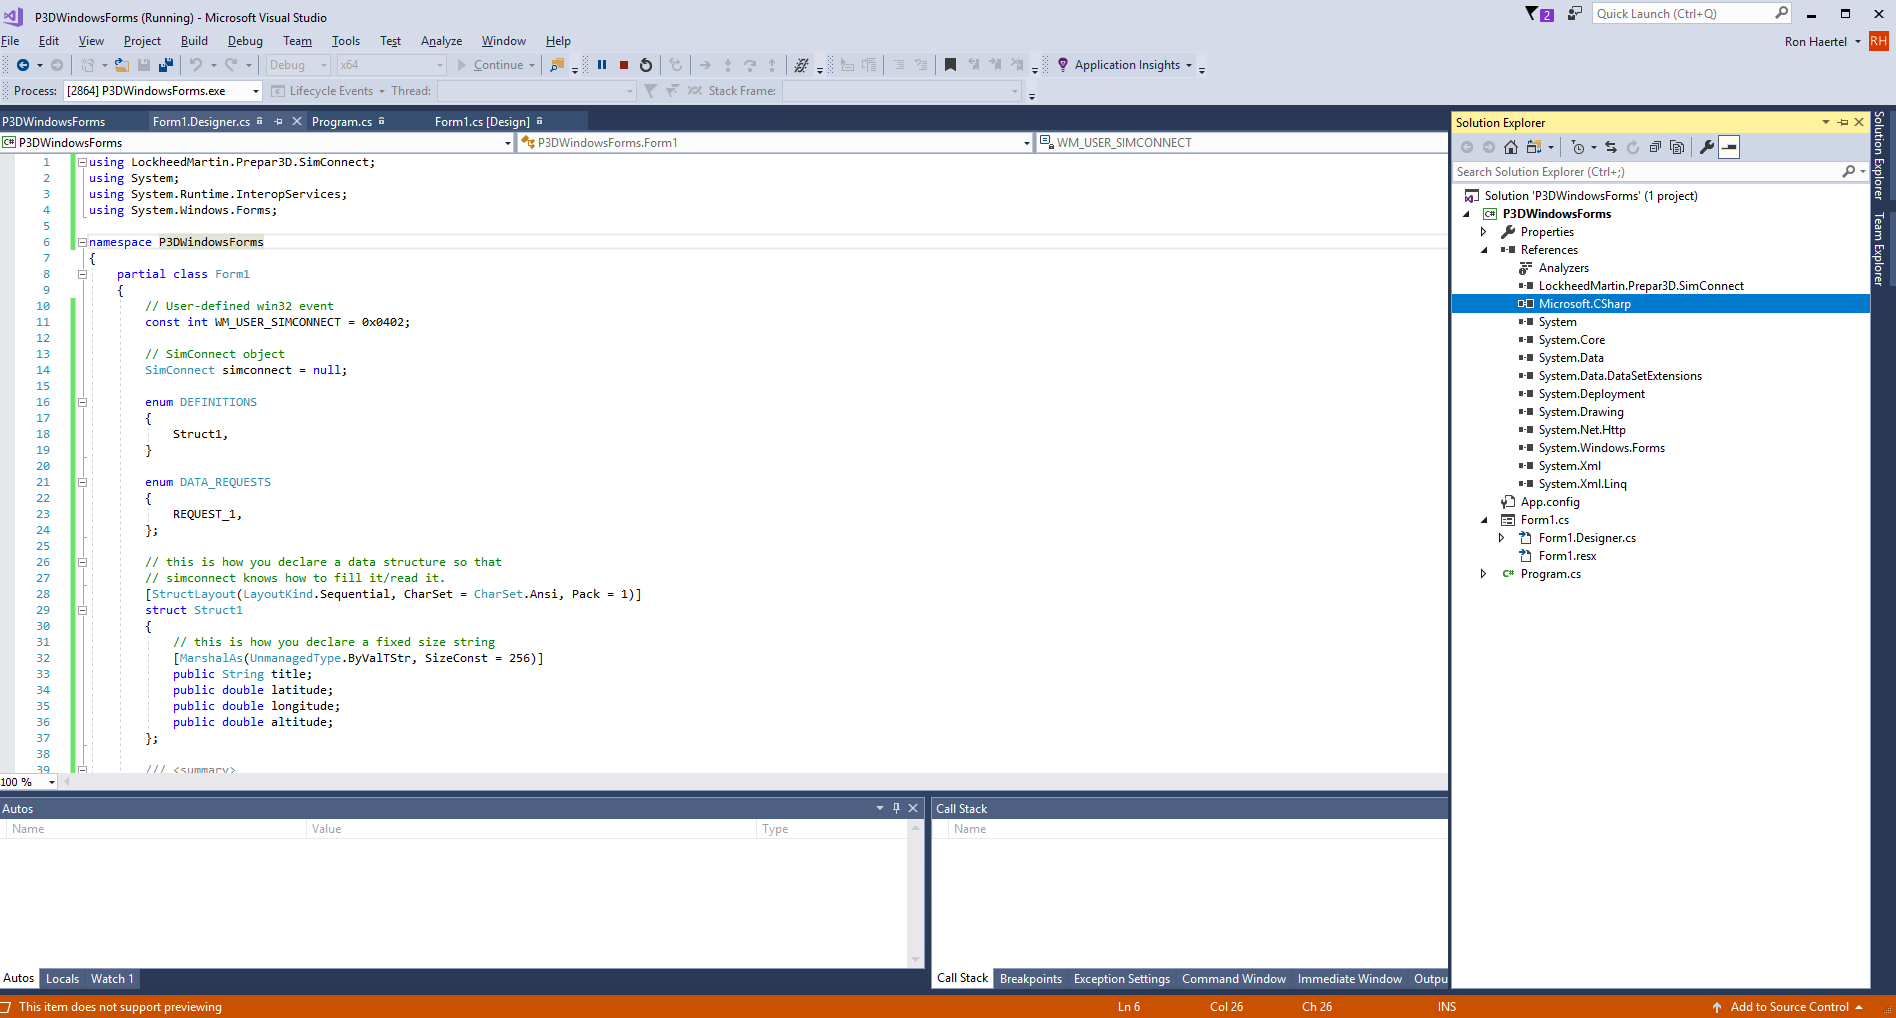Switch to the Locals tab
The width and height of the screenshot is (1896, 1018).
pyautogui.click(x=62, y=979)
